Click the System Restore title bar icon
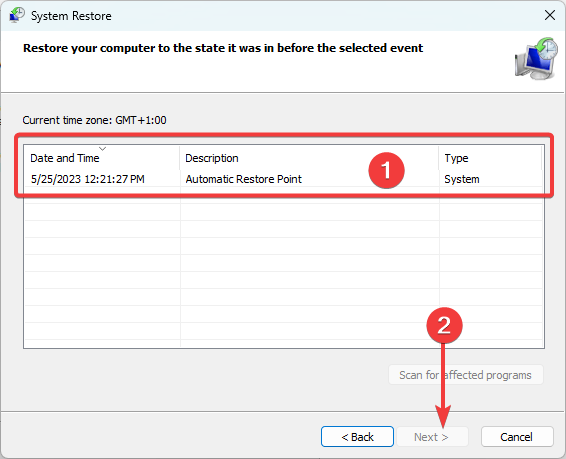 (17, 15)
